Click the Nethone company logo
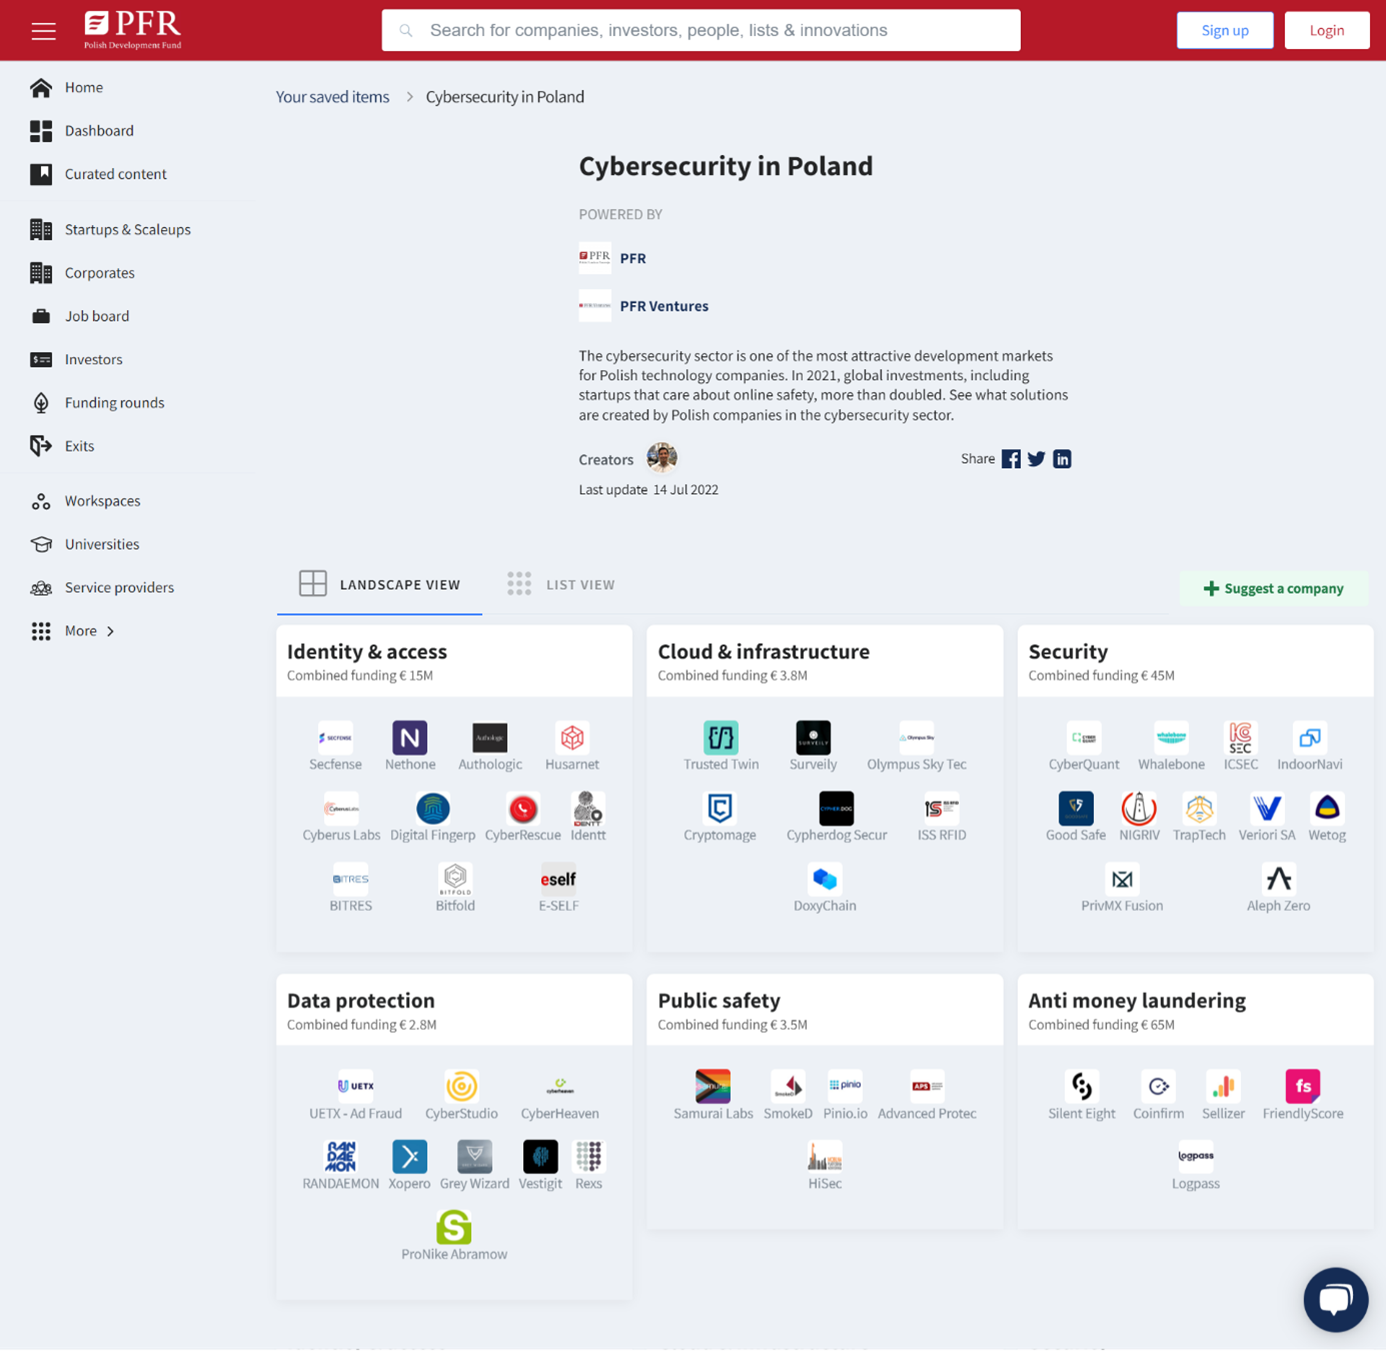The height and width of the screenshot is (1366, 1386). point(410,739)
